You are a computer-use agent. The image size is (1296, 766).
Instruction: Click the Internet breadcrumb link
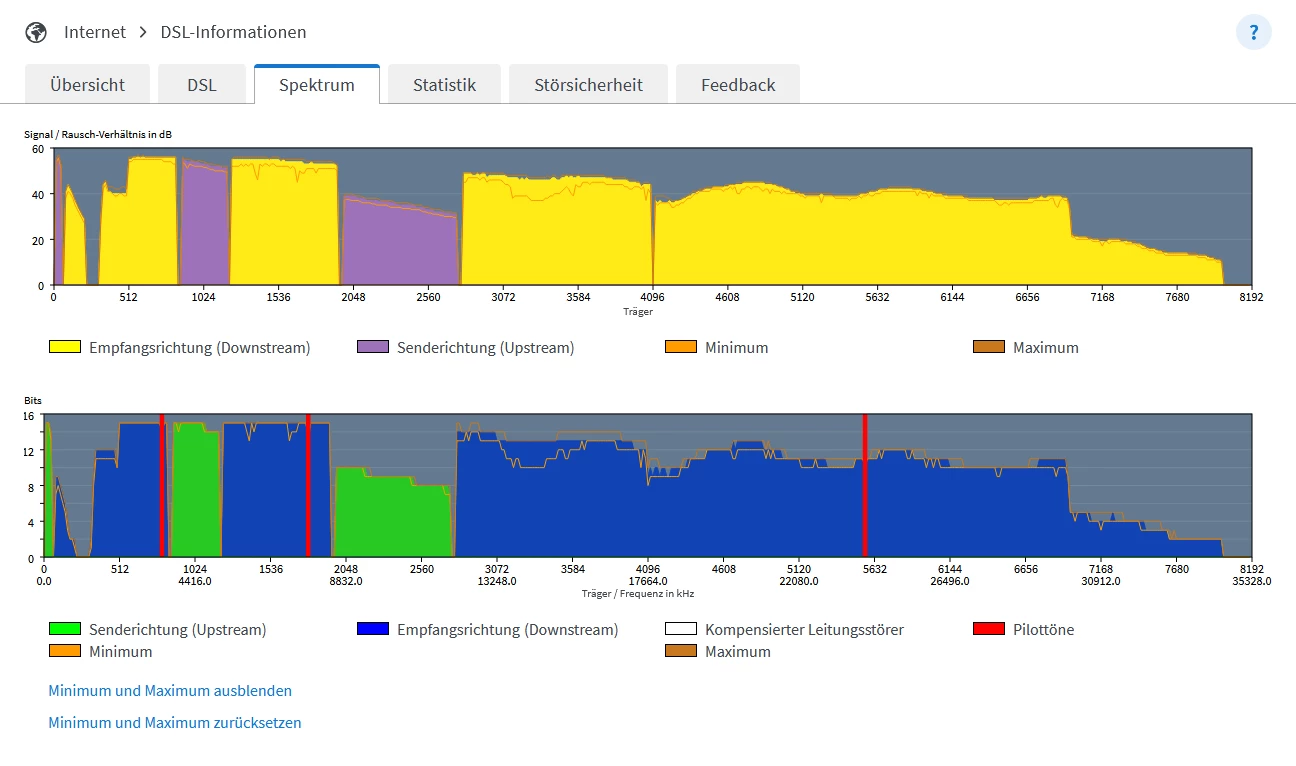pyautogui.click(x=95, y=32)
